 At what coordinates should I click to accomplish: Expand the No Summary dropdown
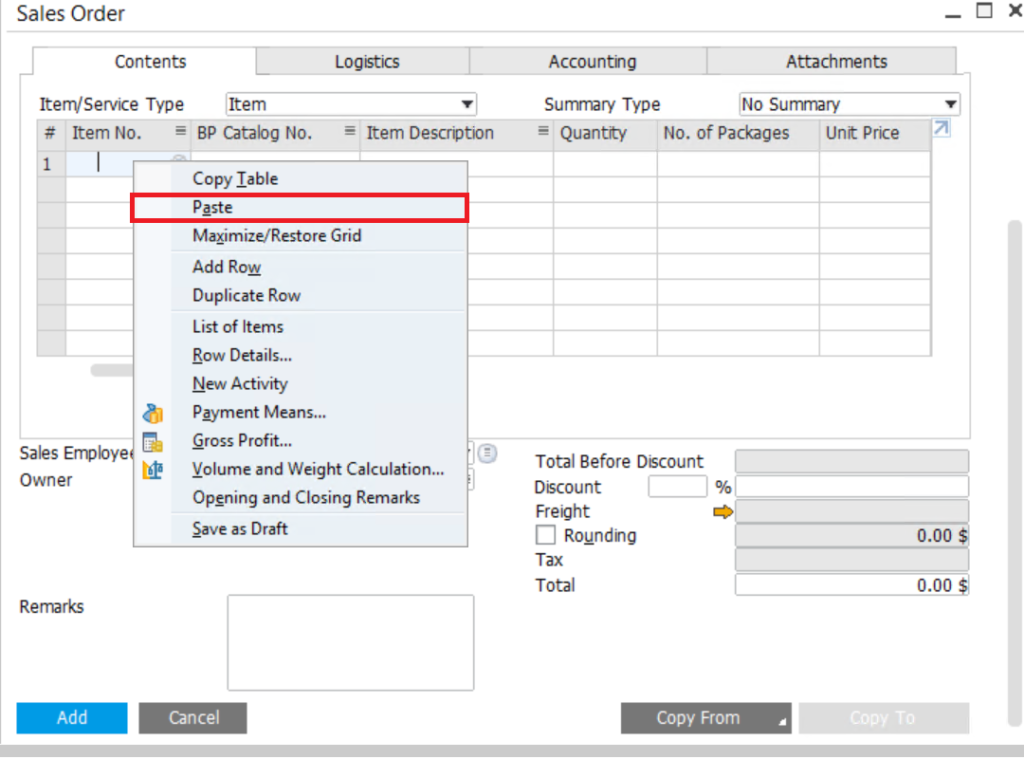[x=948, y=104]
